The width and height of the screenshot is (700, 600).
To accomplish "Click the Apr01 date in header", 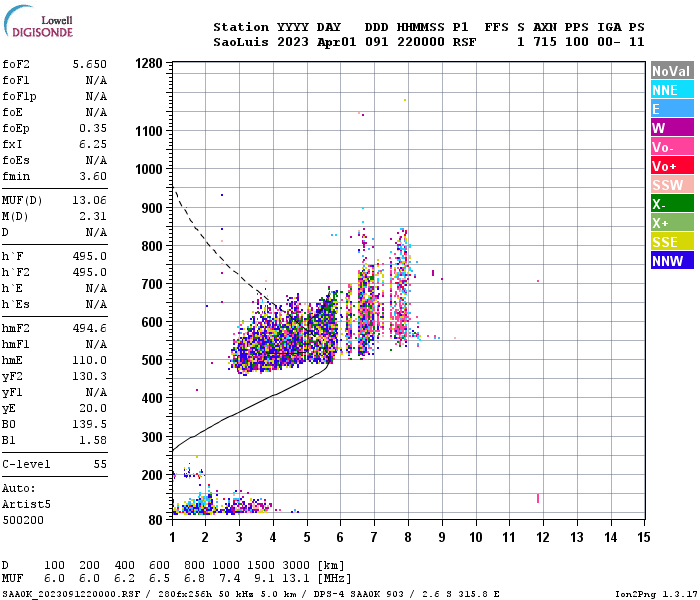I will pos(337,42).
